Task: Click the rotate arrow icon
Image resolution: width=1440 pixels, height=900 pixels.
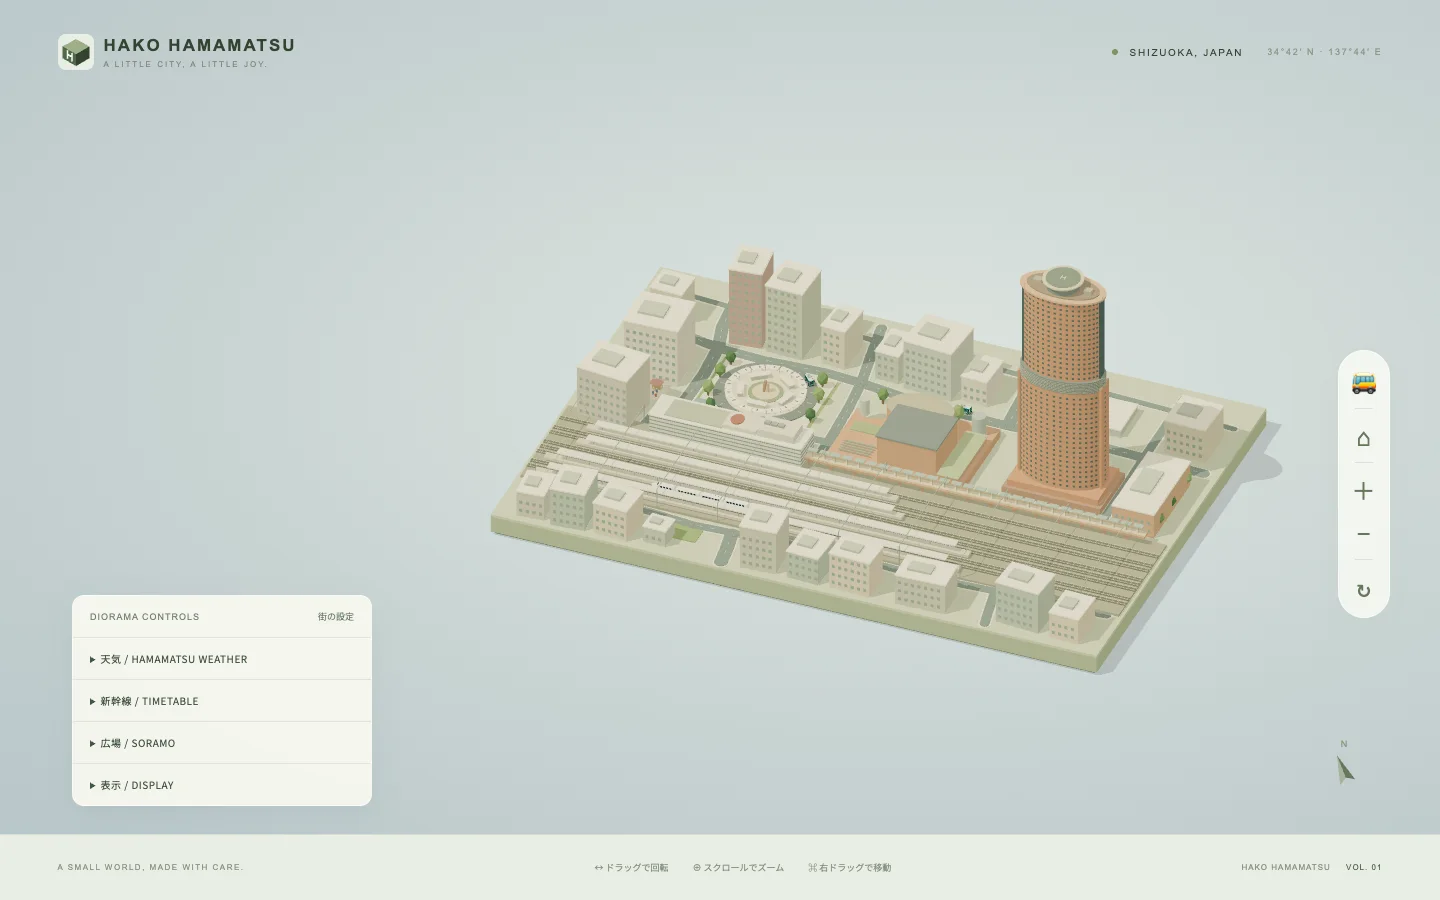Action: [1364, 591]
